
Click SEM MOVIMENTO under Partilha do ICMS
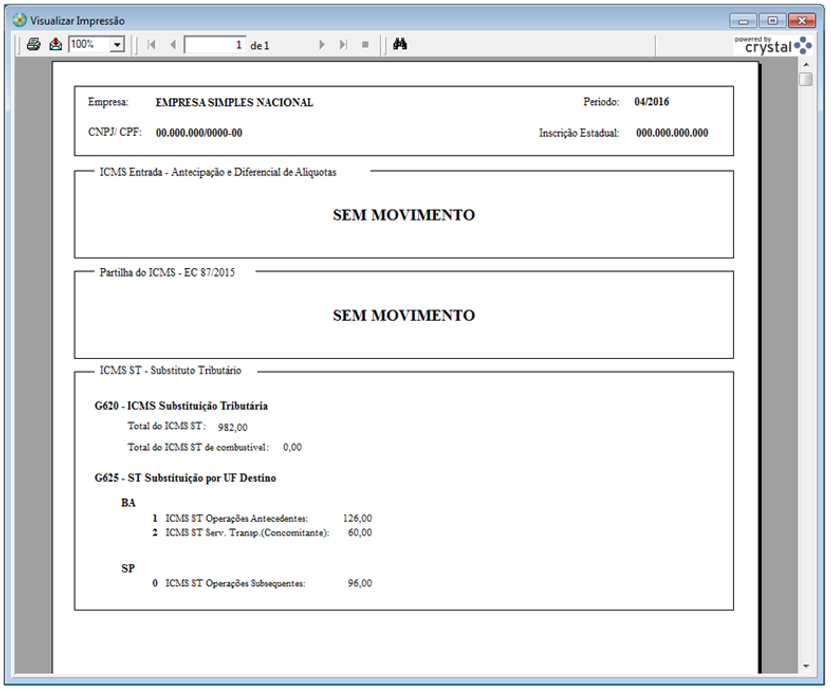[404, 316]
